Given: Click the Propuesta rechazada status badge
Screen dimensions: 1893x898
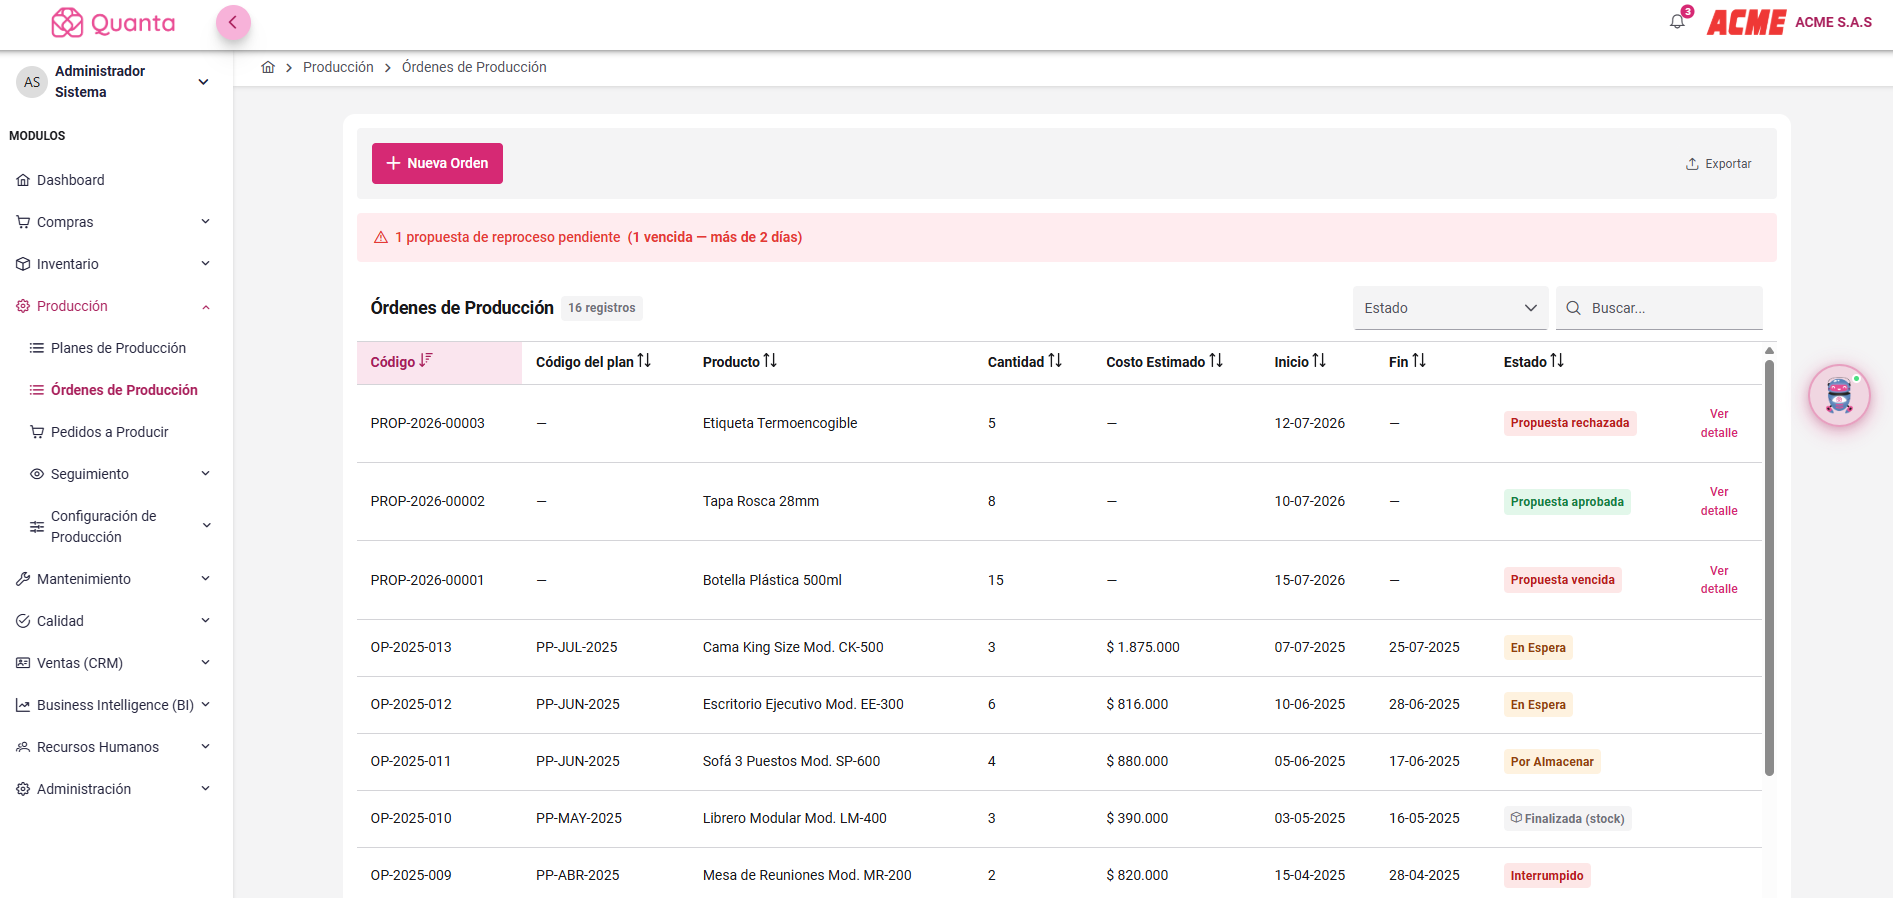Looking at the screenshot, I should pos(1570,423).
